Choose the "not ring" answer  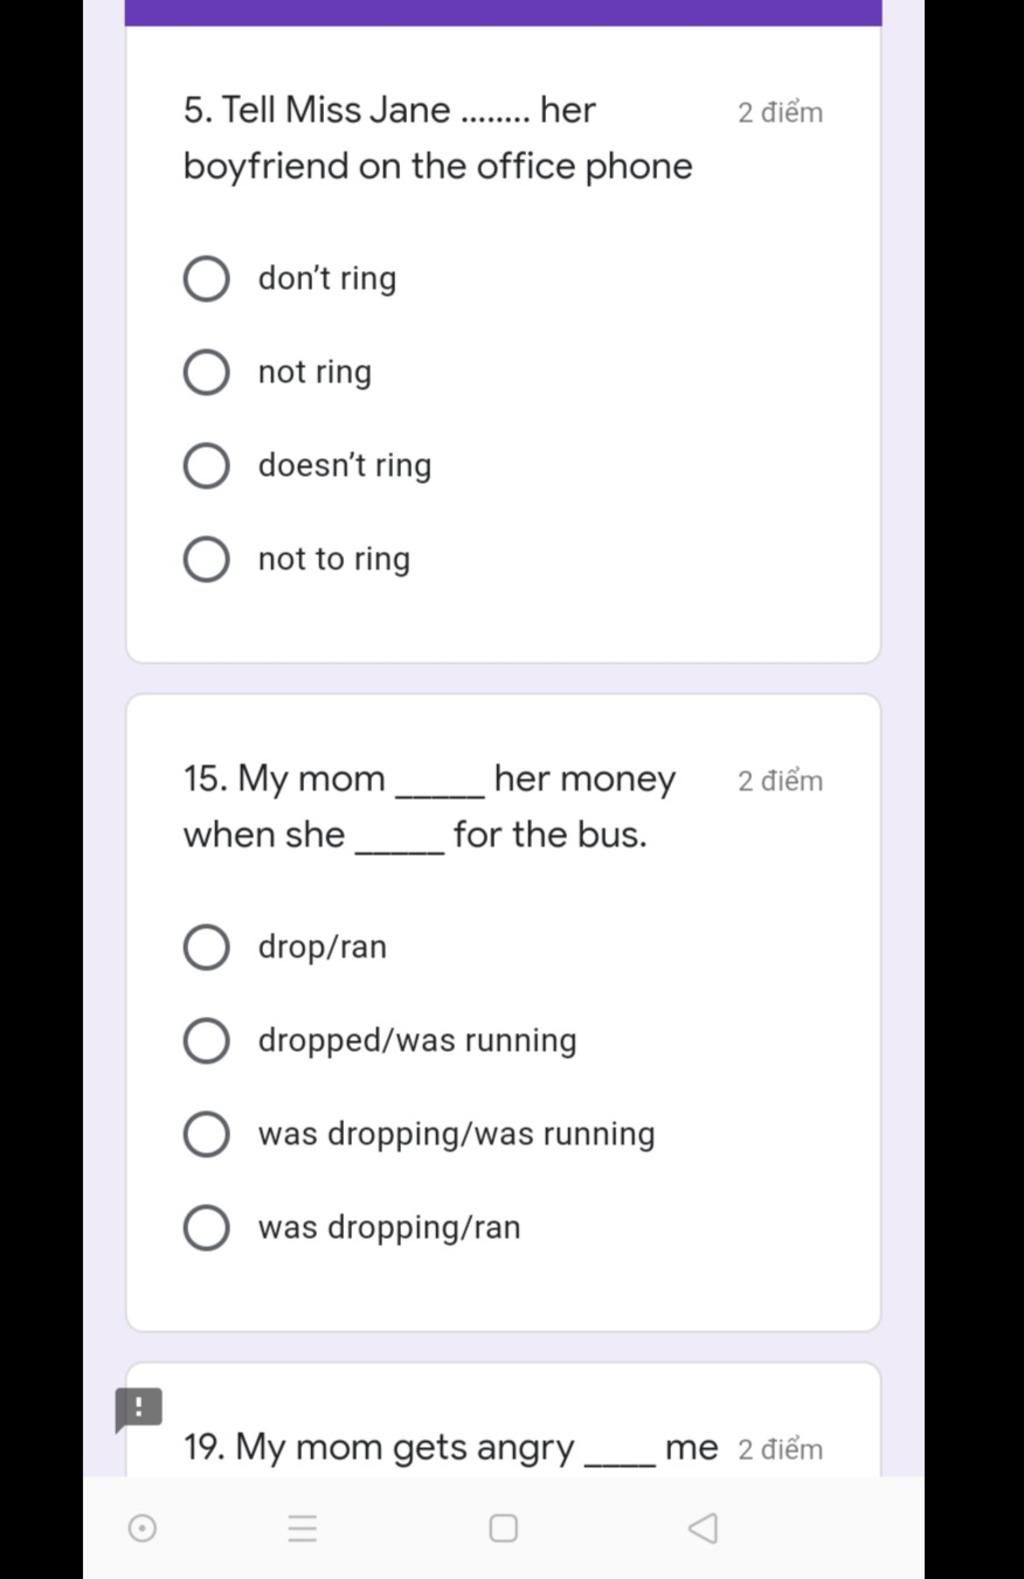pos(207,372)
